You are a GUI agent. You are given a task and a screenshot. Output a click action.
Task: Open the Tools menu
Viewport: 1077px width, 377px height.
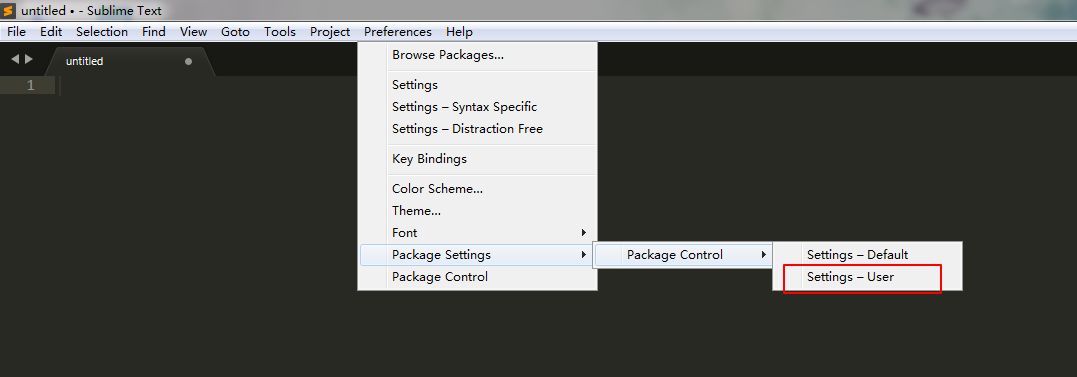click(280, 32)
